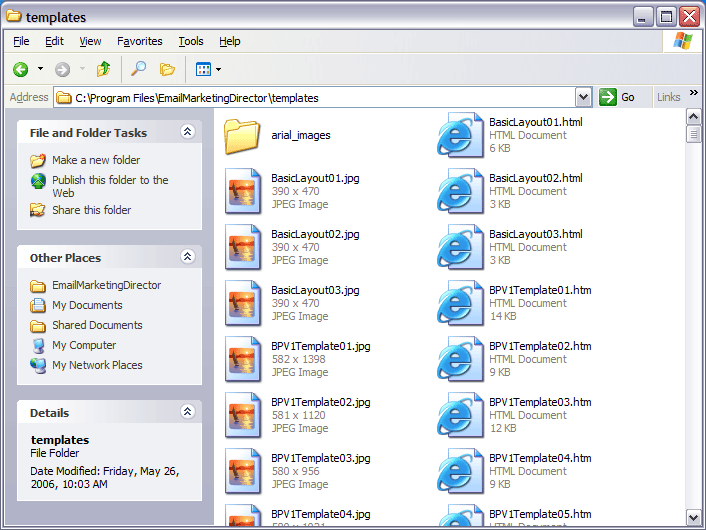Open the View menu
The image size is (706, 530).
[90, 41]
